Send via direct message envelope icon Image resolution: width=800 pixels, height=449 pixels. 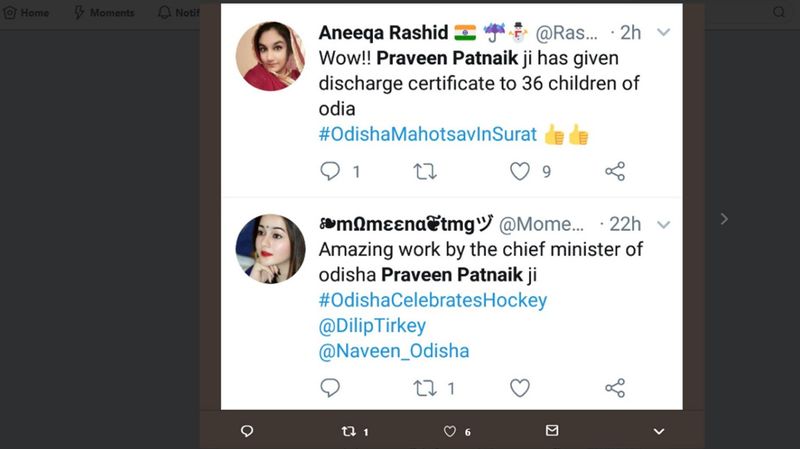(552, 431)
